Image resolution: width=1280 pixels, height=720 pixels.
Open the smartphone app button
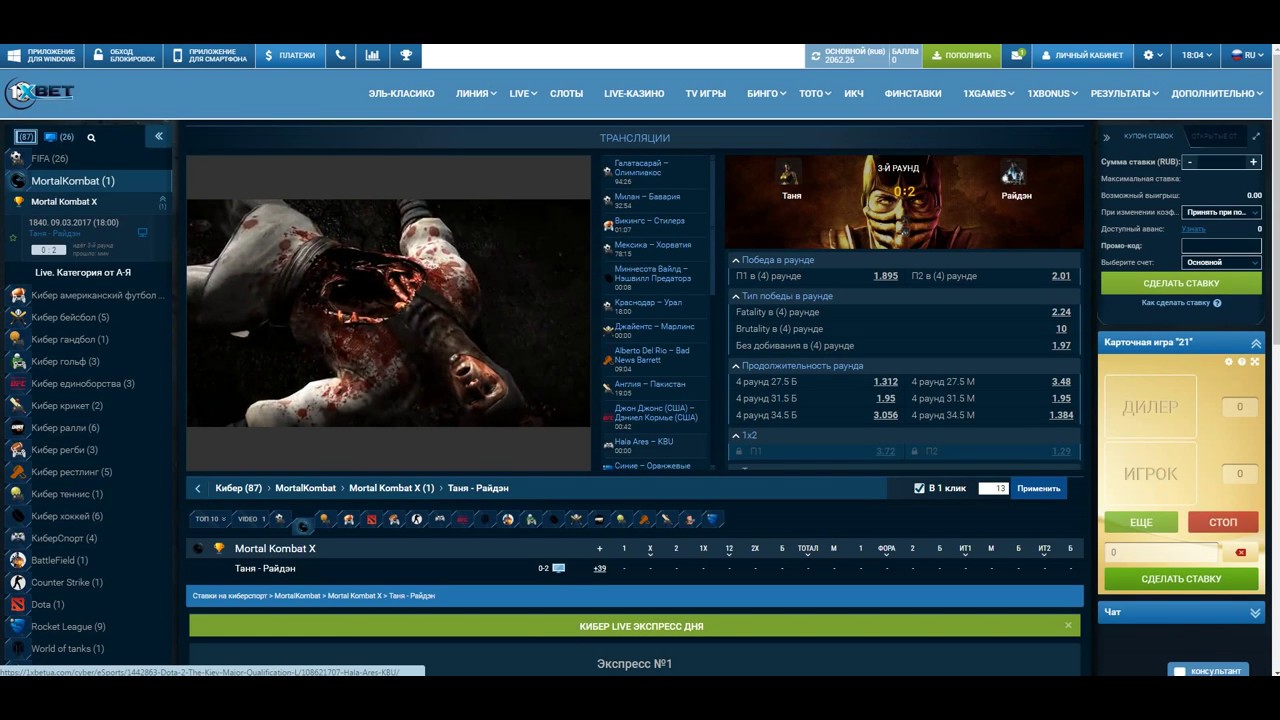[208, 56]
